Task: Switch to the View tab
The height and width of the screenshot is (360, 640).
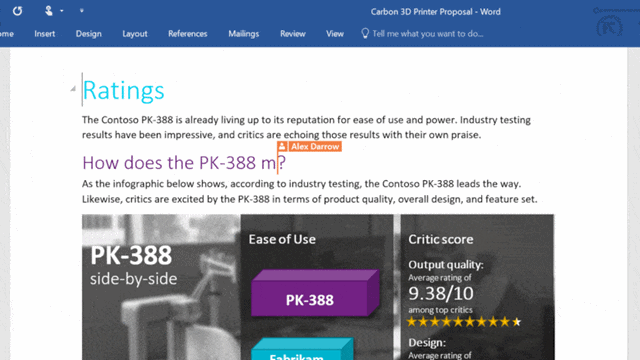Action: pos(335,34)
